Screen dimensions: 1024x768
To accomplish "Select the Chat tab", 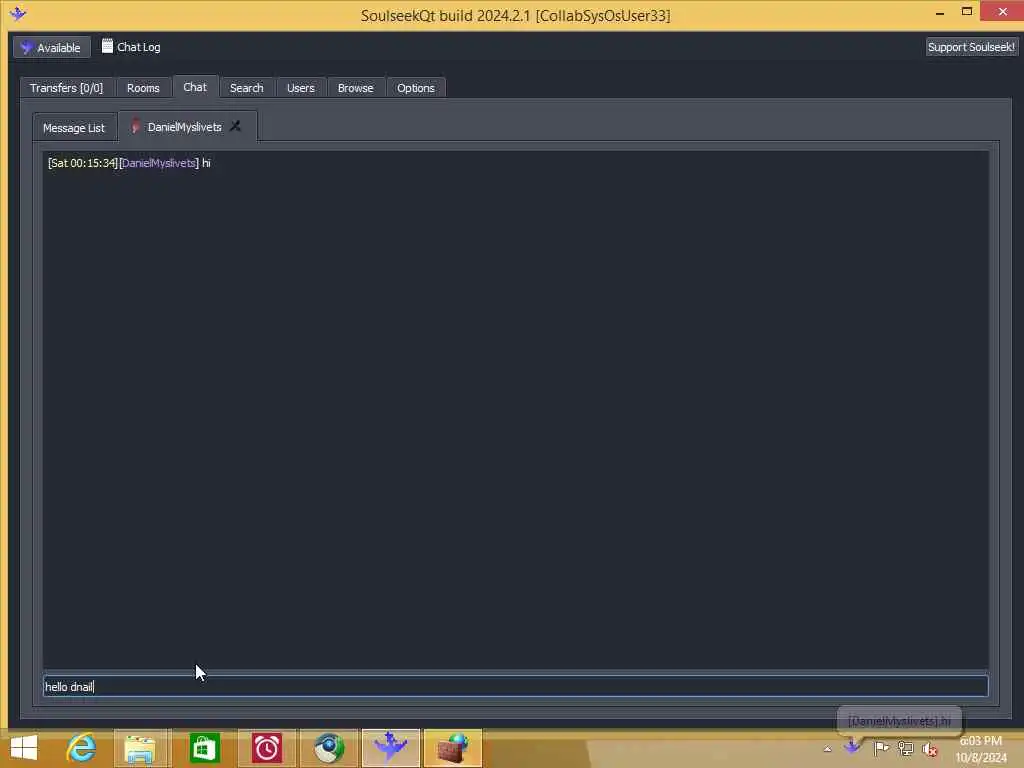I will click(x=195, y=87).
